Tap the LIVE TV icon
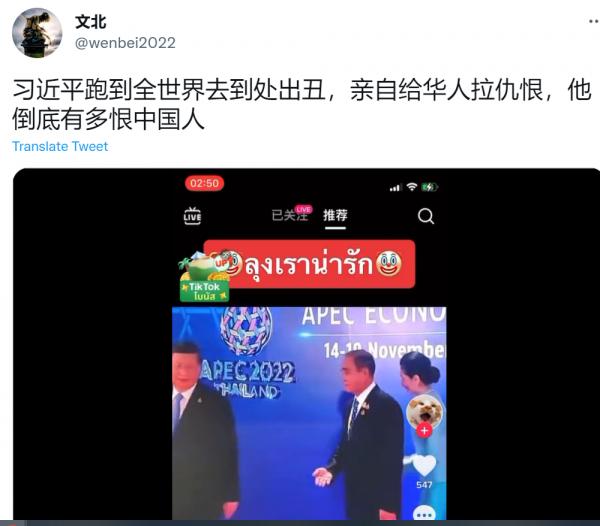This screenshot has height=526, width=600. pos(192,216)
